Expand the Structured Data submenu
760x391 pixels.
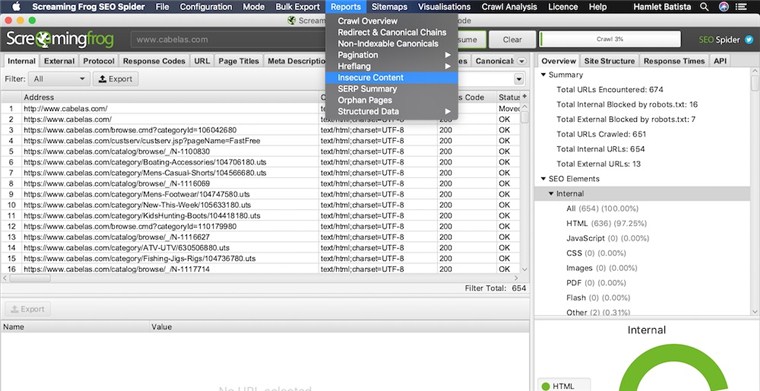tap(392, 111)
